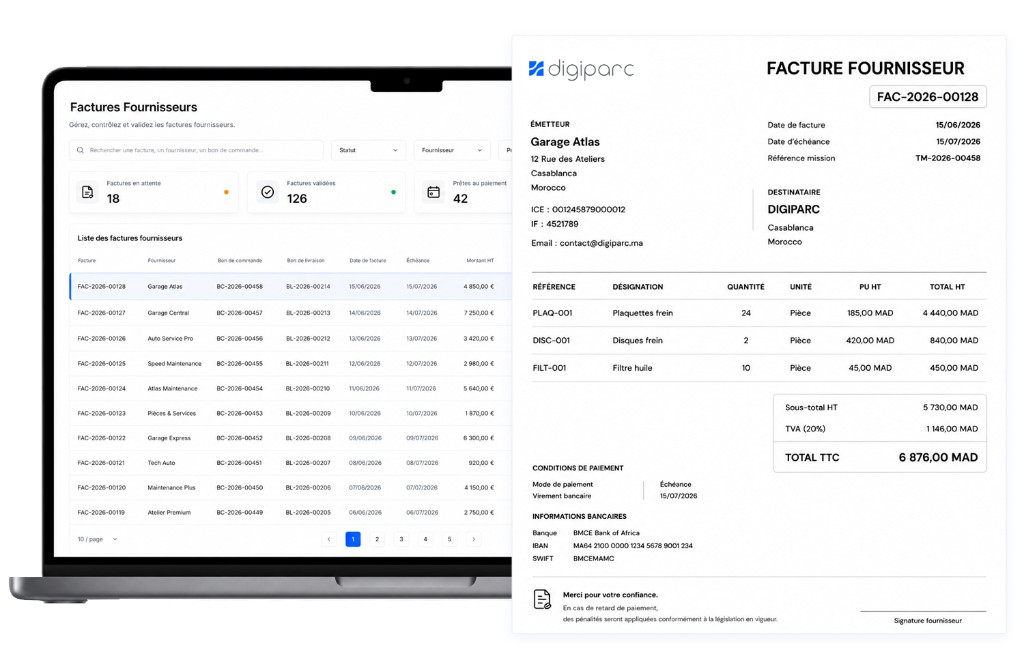Click supplier Auto Service Pro in the list
This screenshot has height=669, width=1024.
pos(170,338)
